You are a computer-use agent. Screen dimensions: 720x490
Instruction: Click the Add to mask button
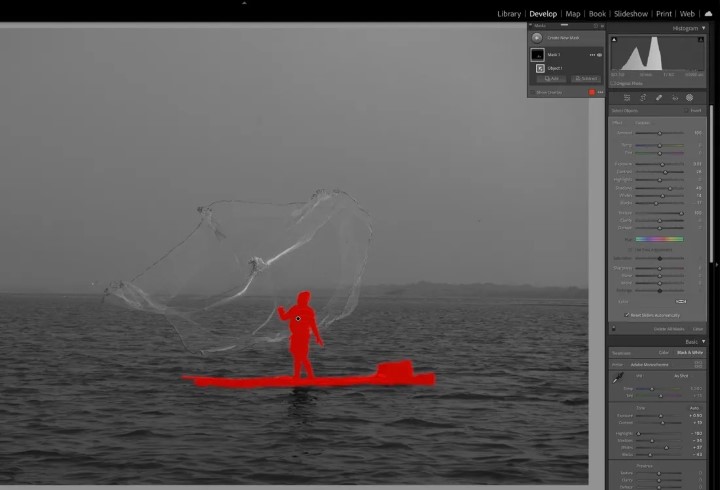coord(551,79)
